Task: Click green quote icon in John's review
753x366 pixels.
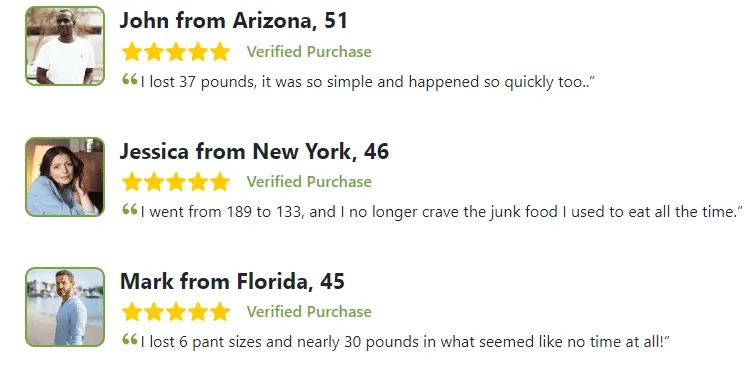Action: coord(130,79)
